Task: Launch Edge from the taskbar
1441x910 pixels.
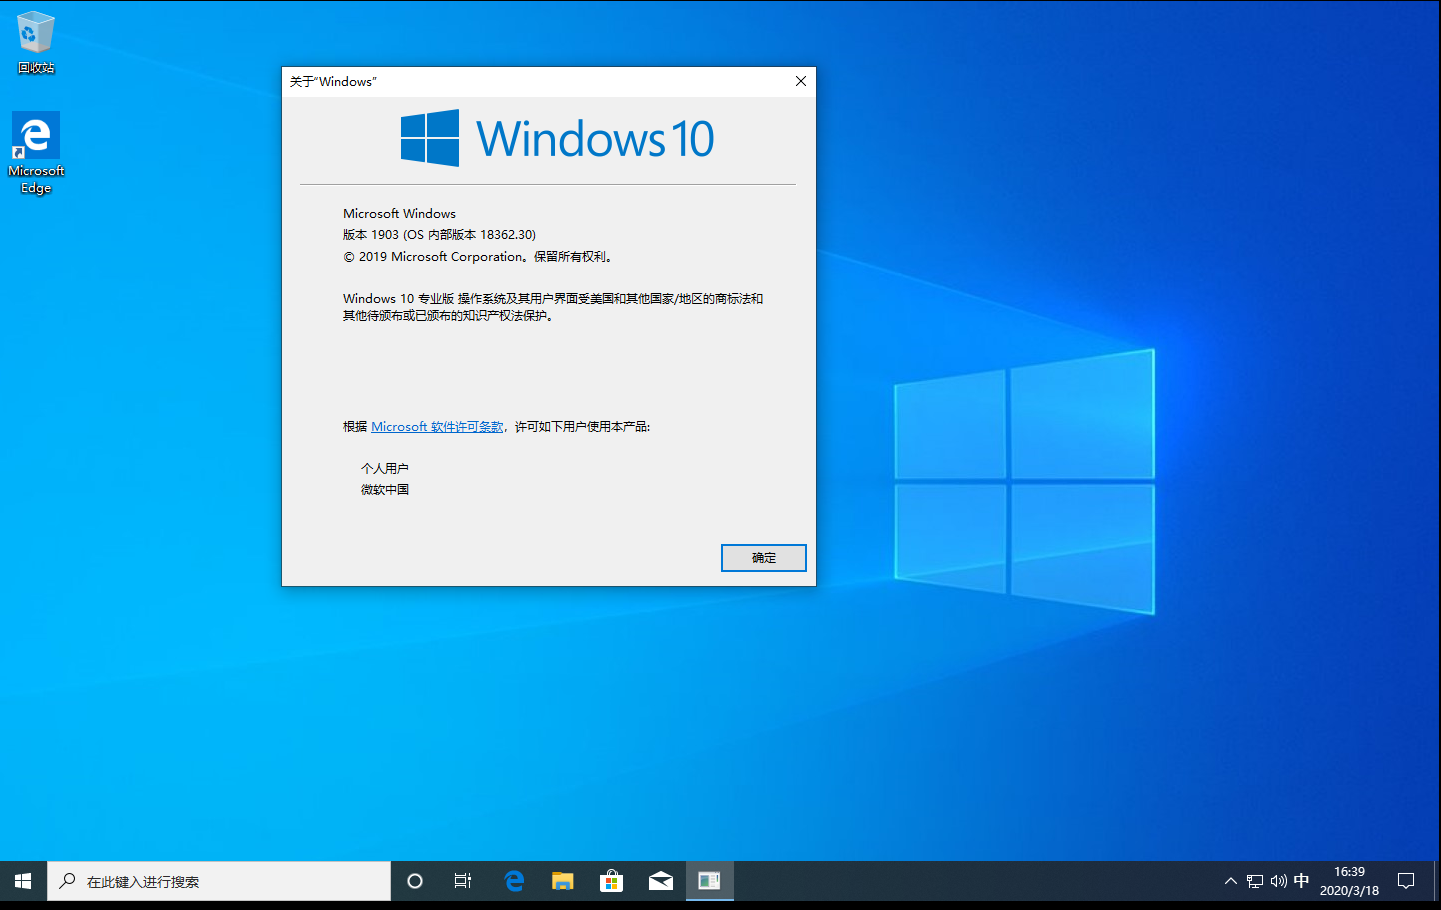Action: [x=514, y=881]
